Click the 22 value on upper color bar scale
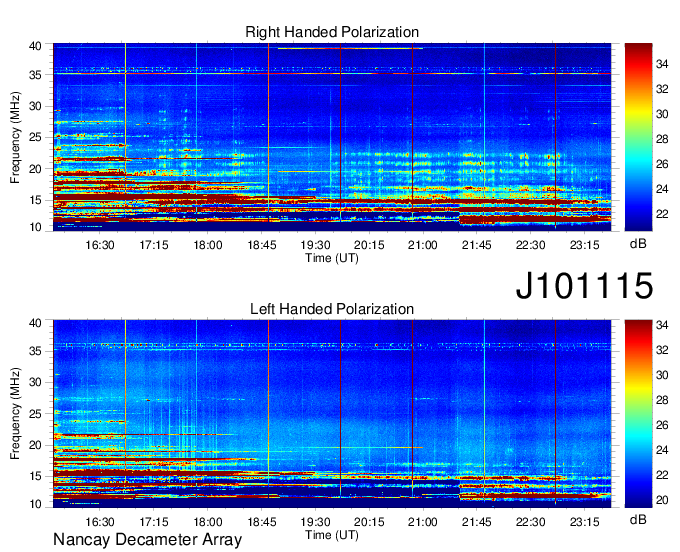Image resolution: width=680 pixels, height=552 pixels. click(x=662, y=214)
